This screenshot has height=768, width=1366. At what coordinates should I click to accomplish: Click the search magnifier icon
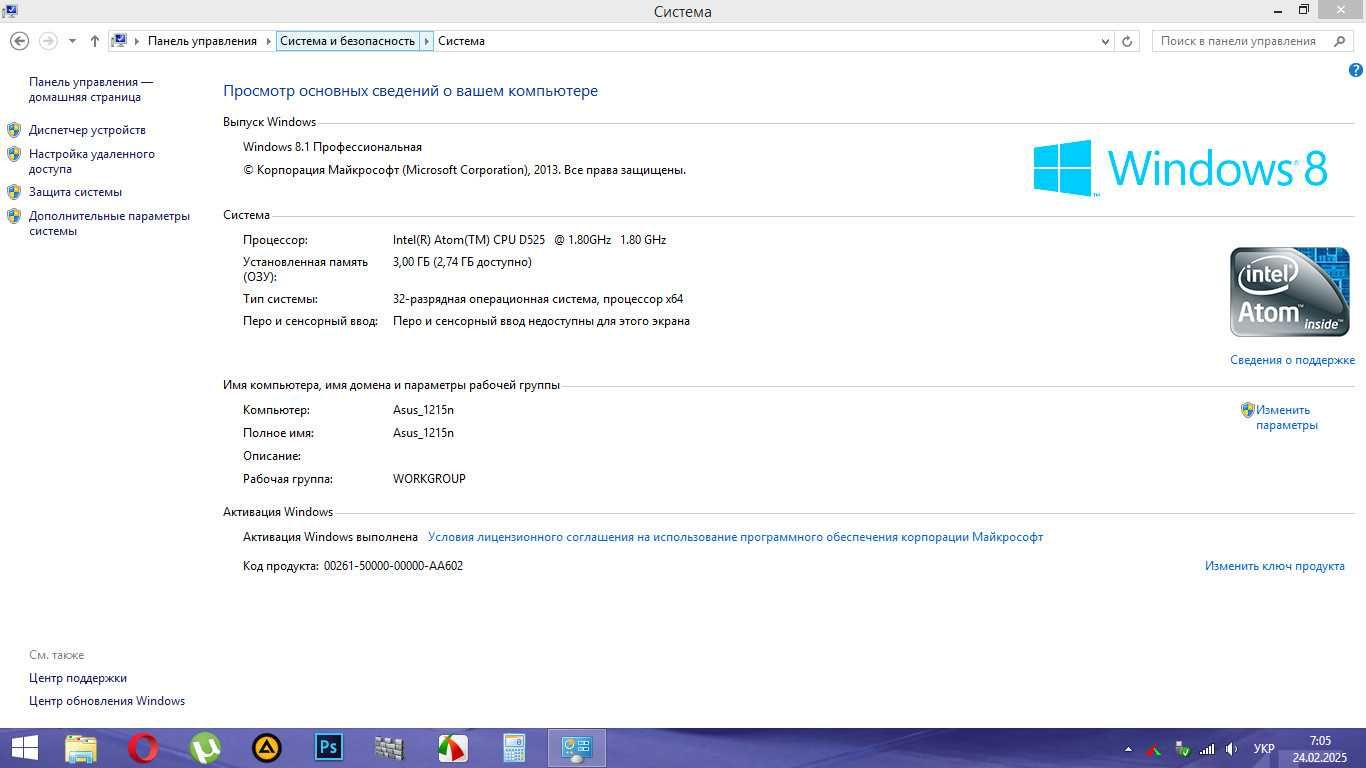tap(1340, 41)
